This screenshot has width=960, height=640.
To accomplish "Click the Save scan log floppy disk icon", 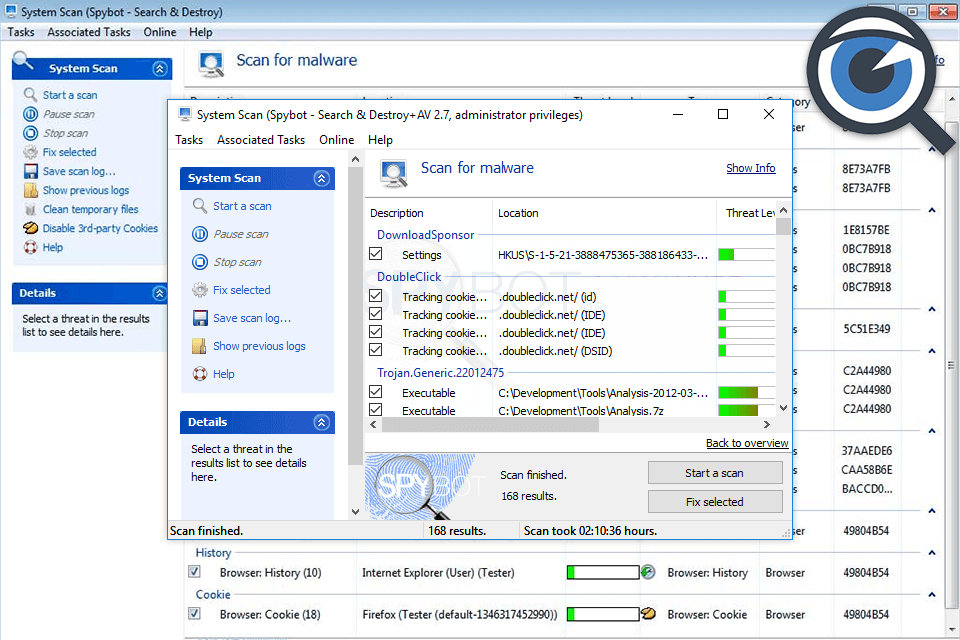I will 200,318.
